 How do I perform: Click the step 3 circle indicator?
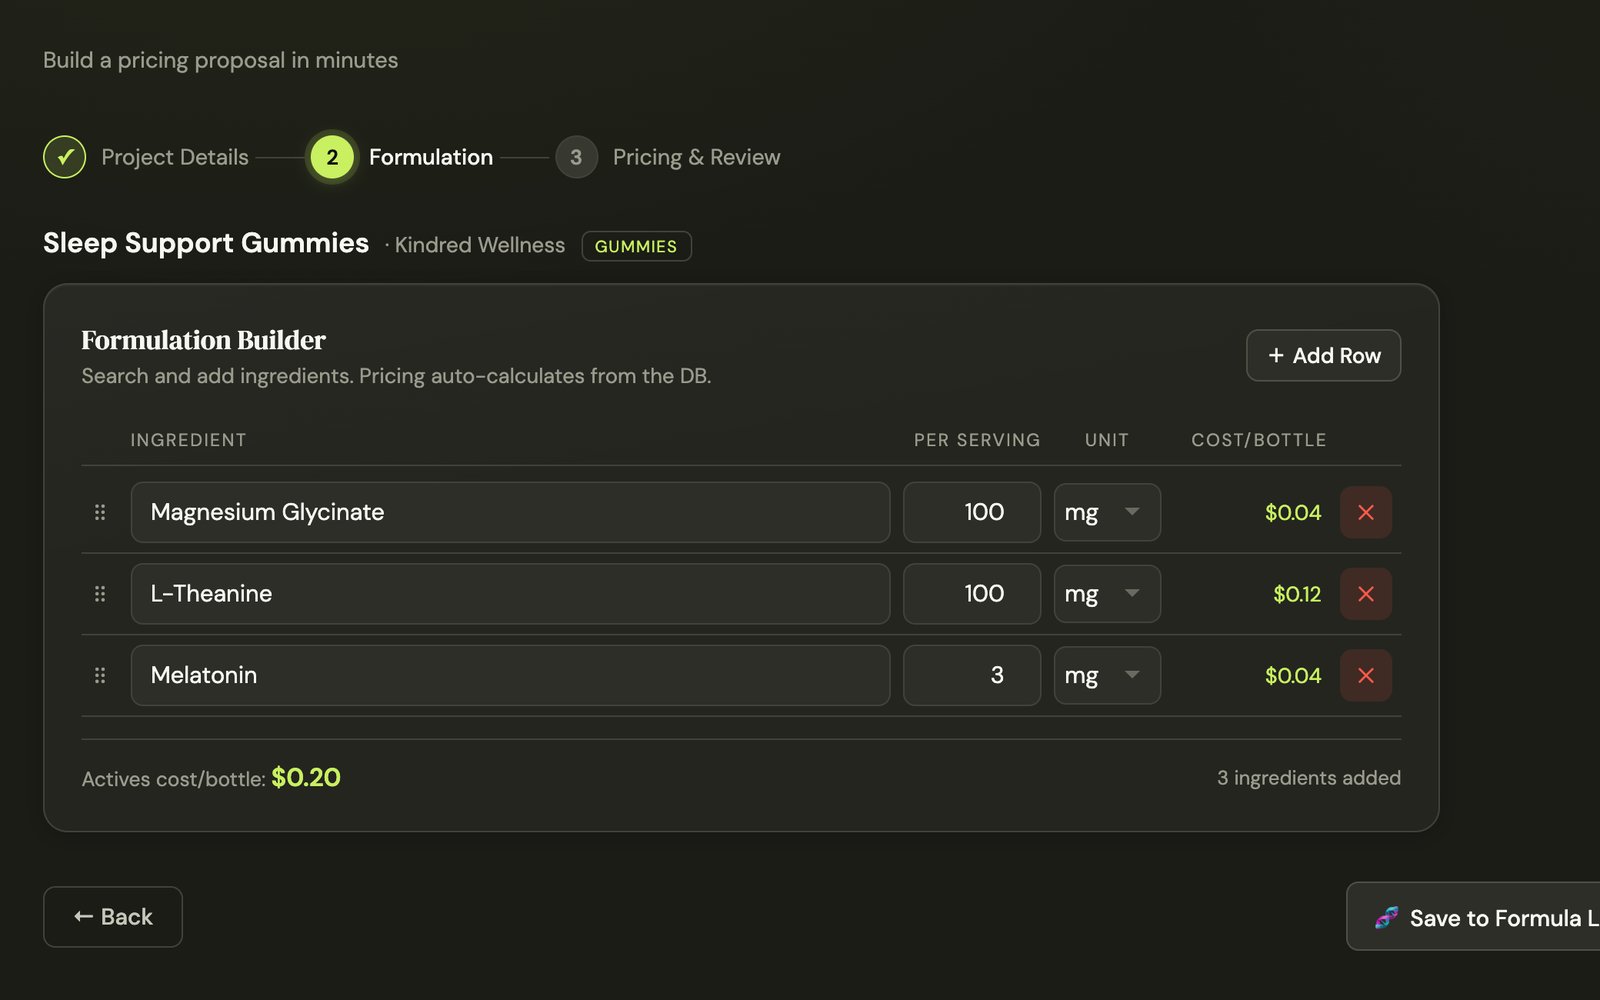(x=576, y=157)
